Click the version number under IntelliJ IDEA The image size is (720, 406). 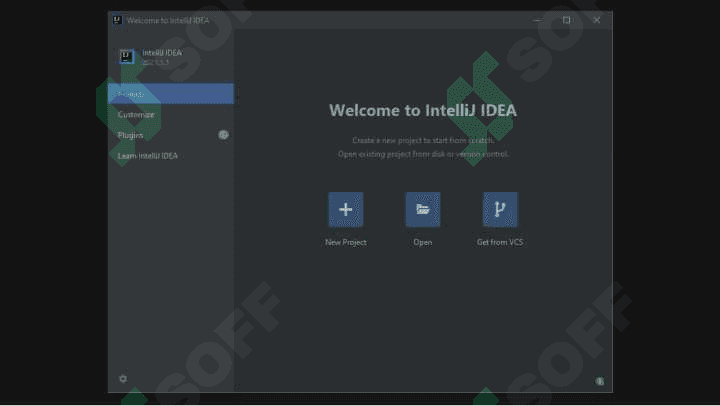pyautogui.click(x=155, y=62)
